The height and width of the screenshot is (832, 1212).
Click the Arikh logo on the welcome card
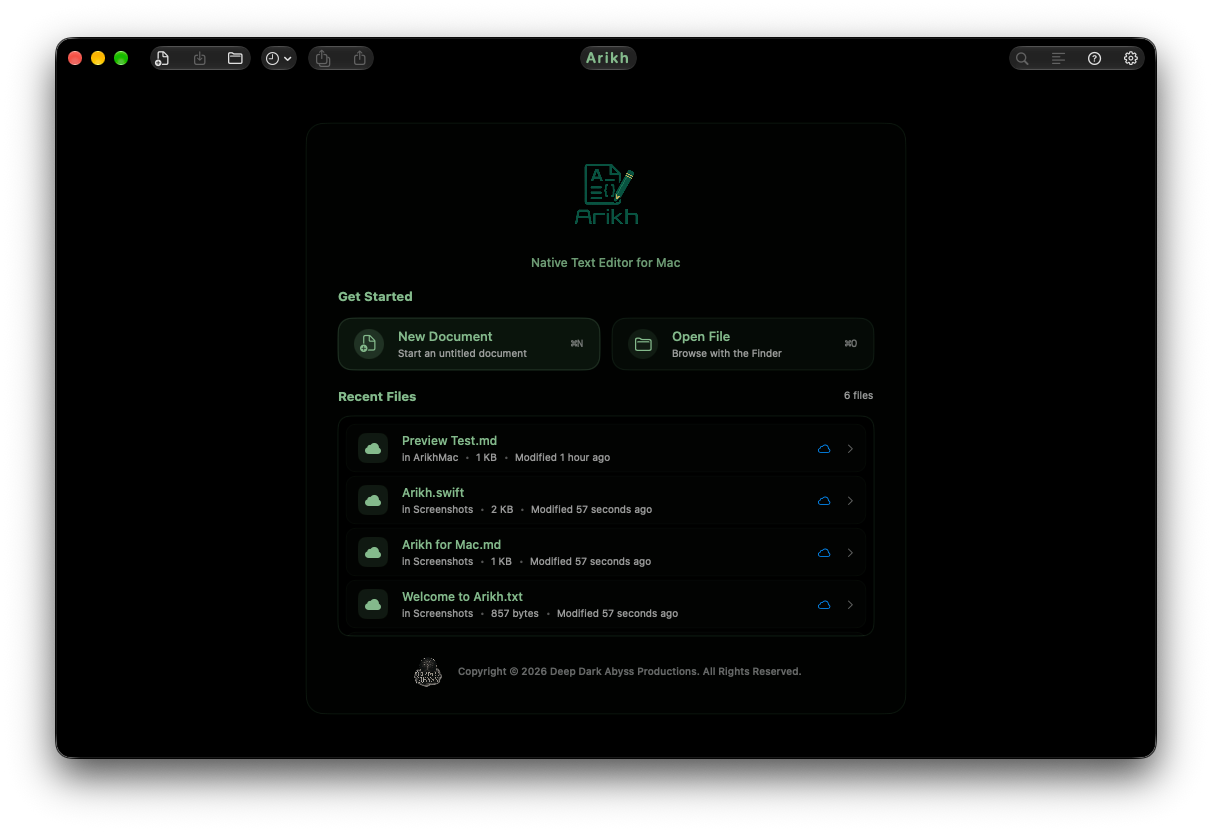[x=606, y=194]
